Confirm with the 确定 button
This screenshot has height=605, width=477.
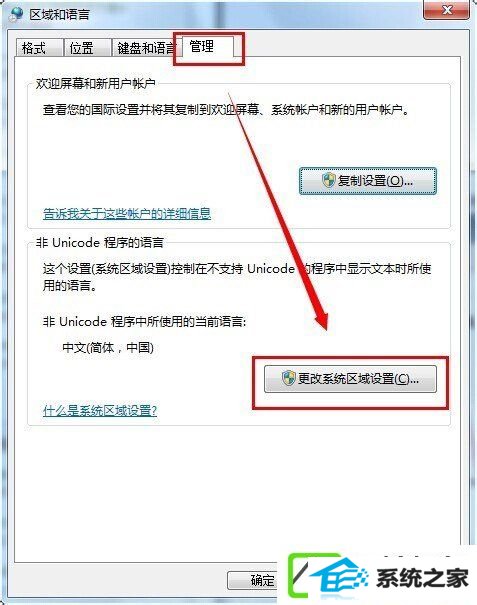click(253, 580)
